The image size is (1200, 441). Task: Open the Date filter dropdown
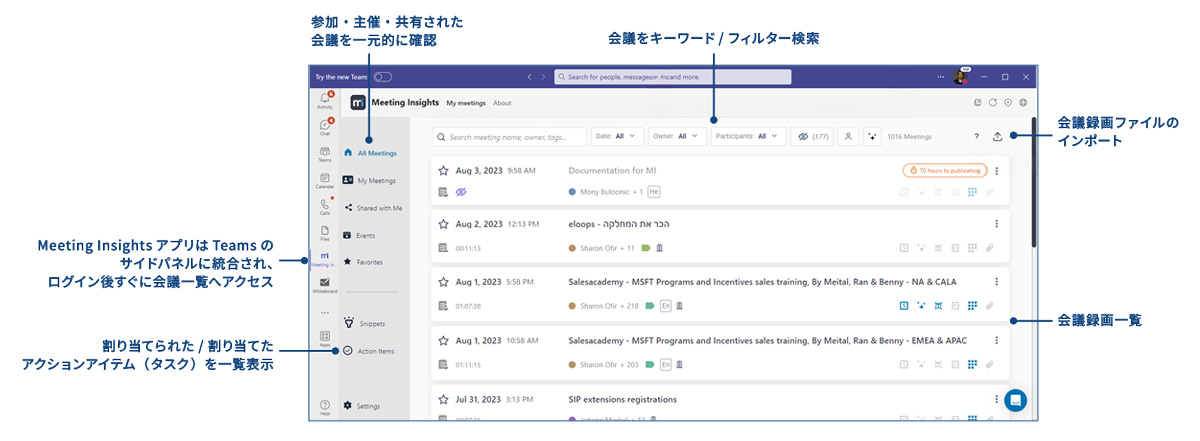pos(617,136)
